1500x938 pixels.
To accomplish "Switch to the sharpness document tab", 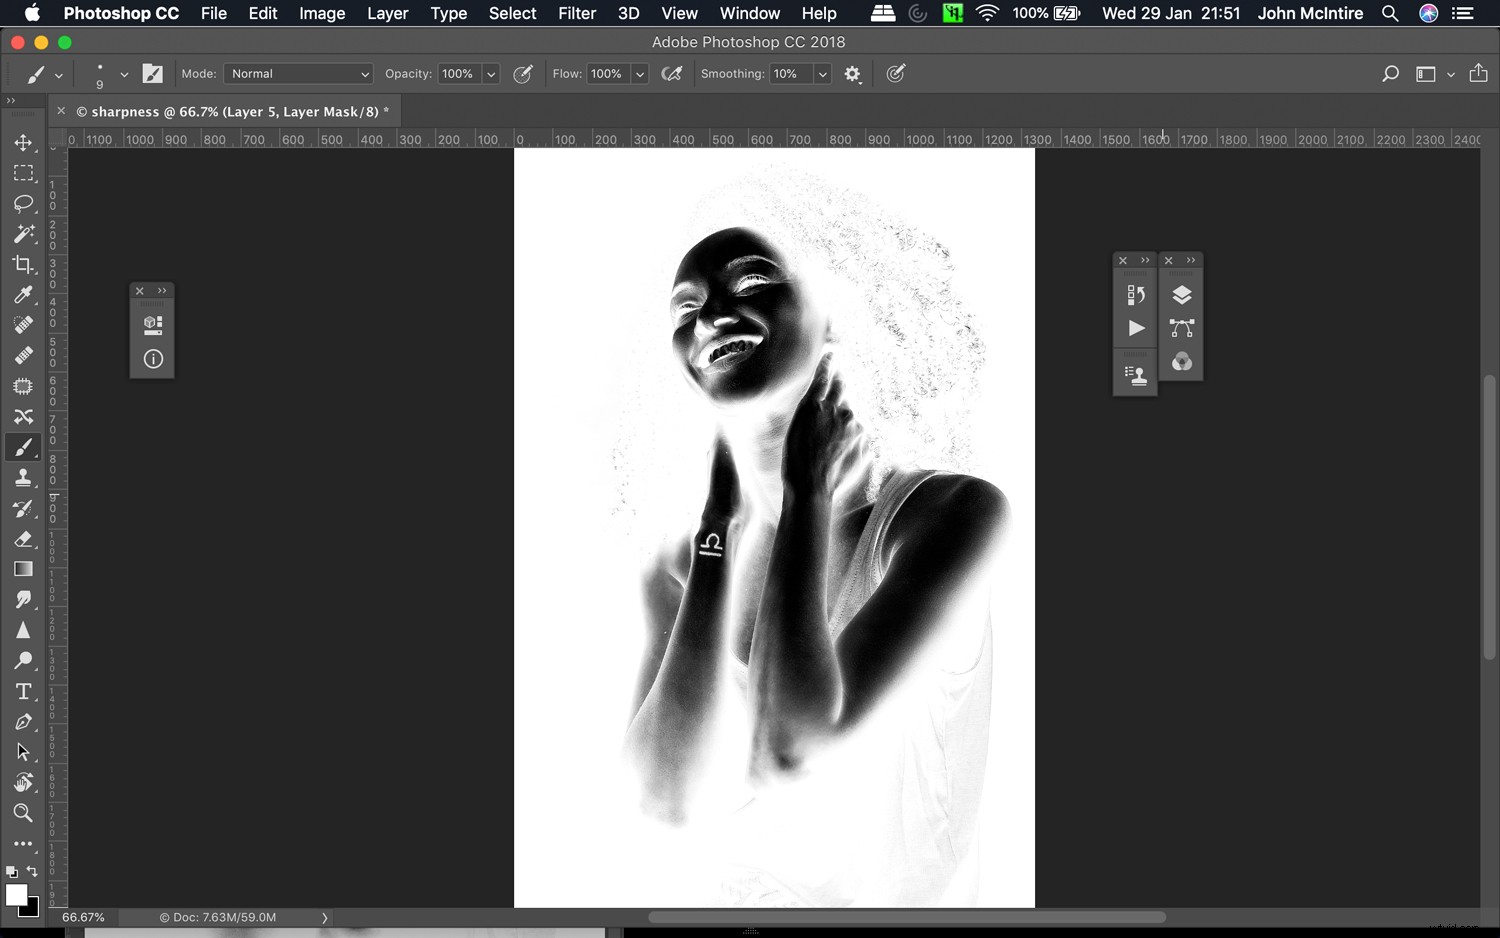I will point(230,111).
